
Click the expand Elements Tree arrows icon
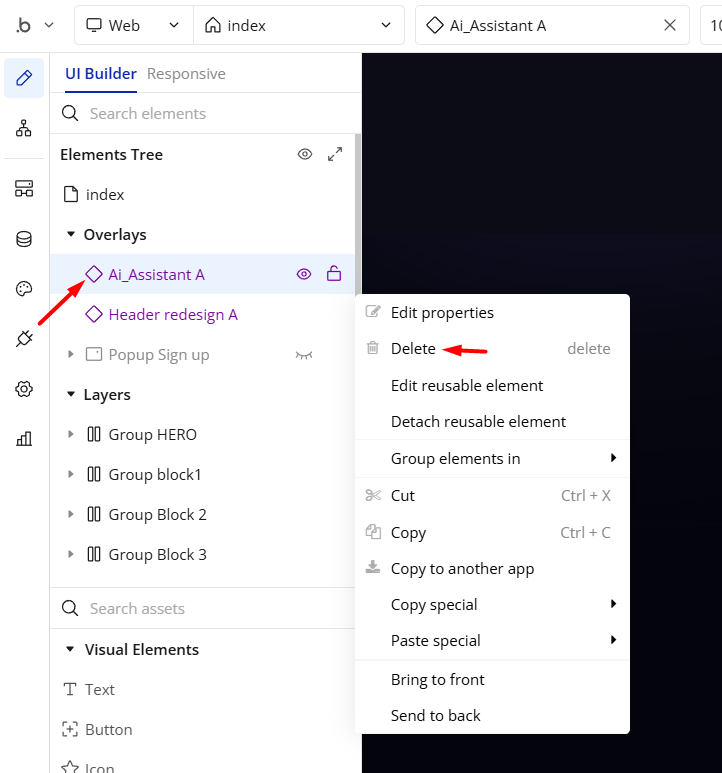(335, 154)
